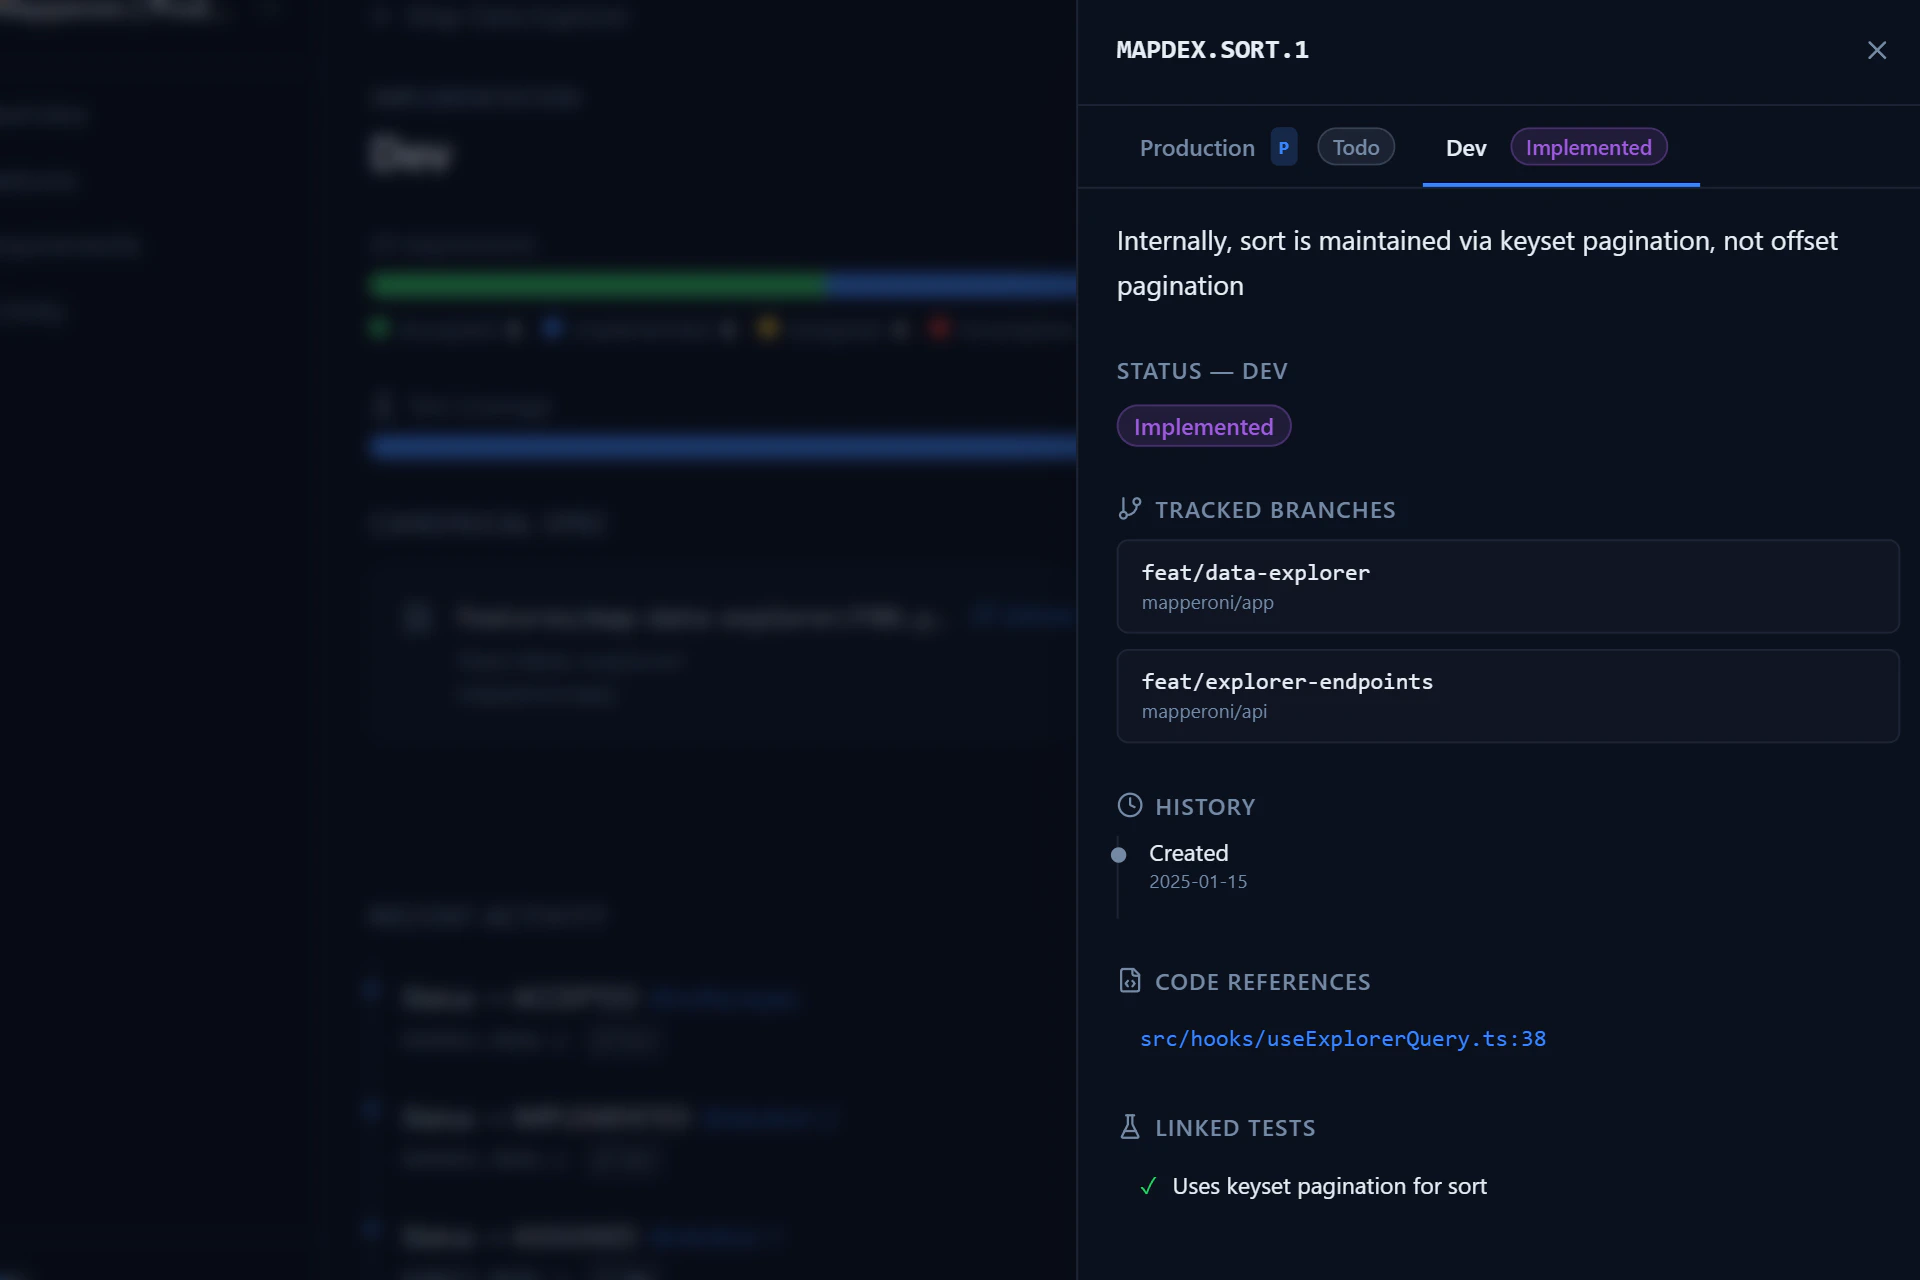Toggle the Implemented badge under Status — Dev
Screen dimensions: 1920x1280
pyautogui.click(x=1203, y=425)
